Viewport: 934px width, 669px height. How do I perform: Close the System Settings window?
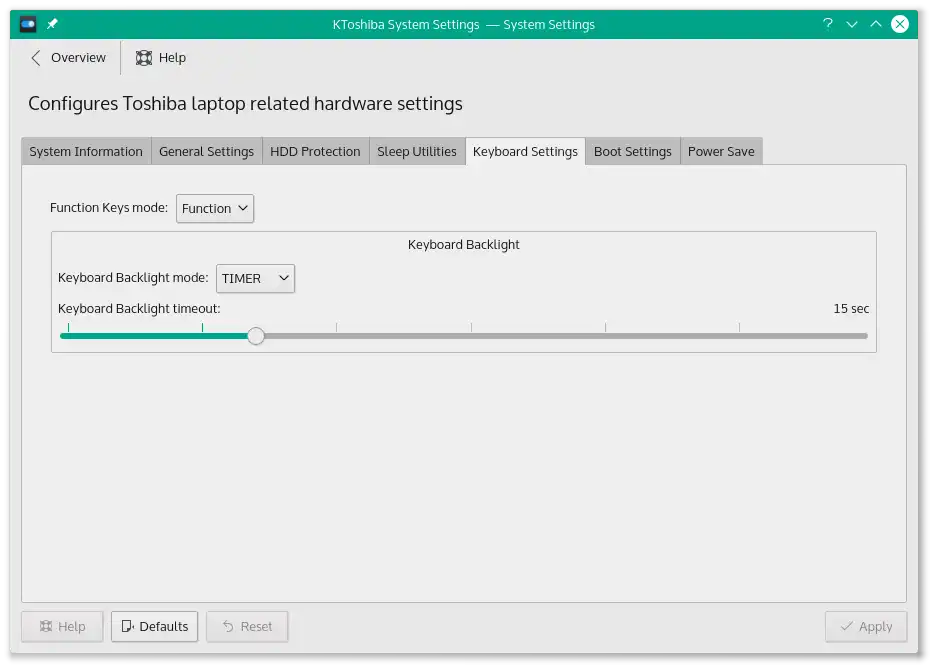(899, 24)
